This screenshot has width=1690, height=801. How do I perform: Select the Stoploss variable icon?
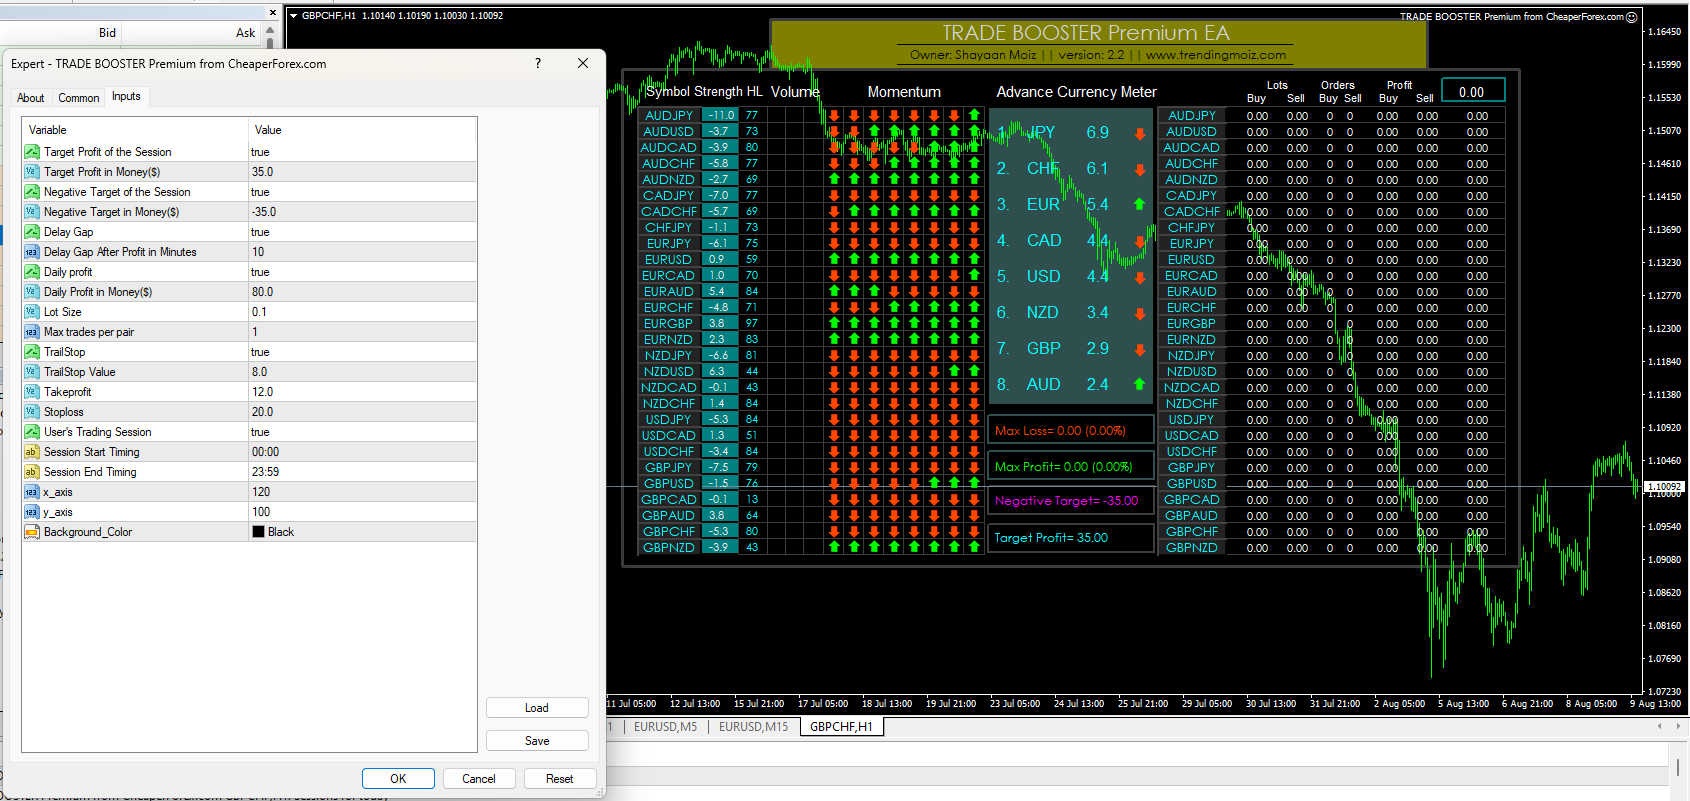pyautogui.click(x=32, y=412)
